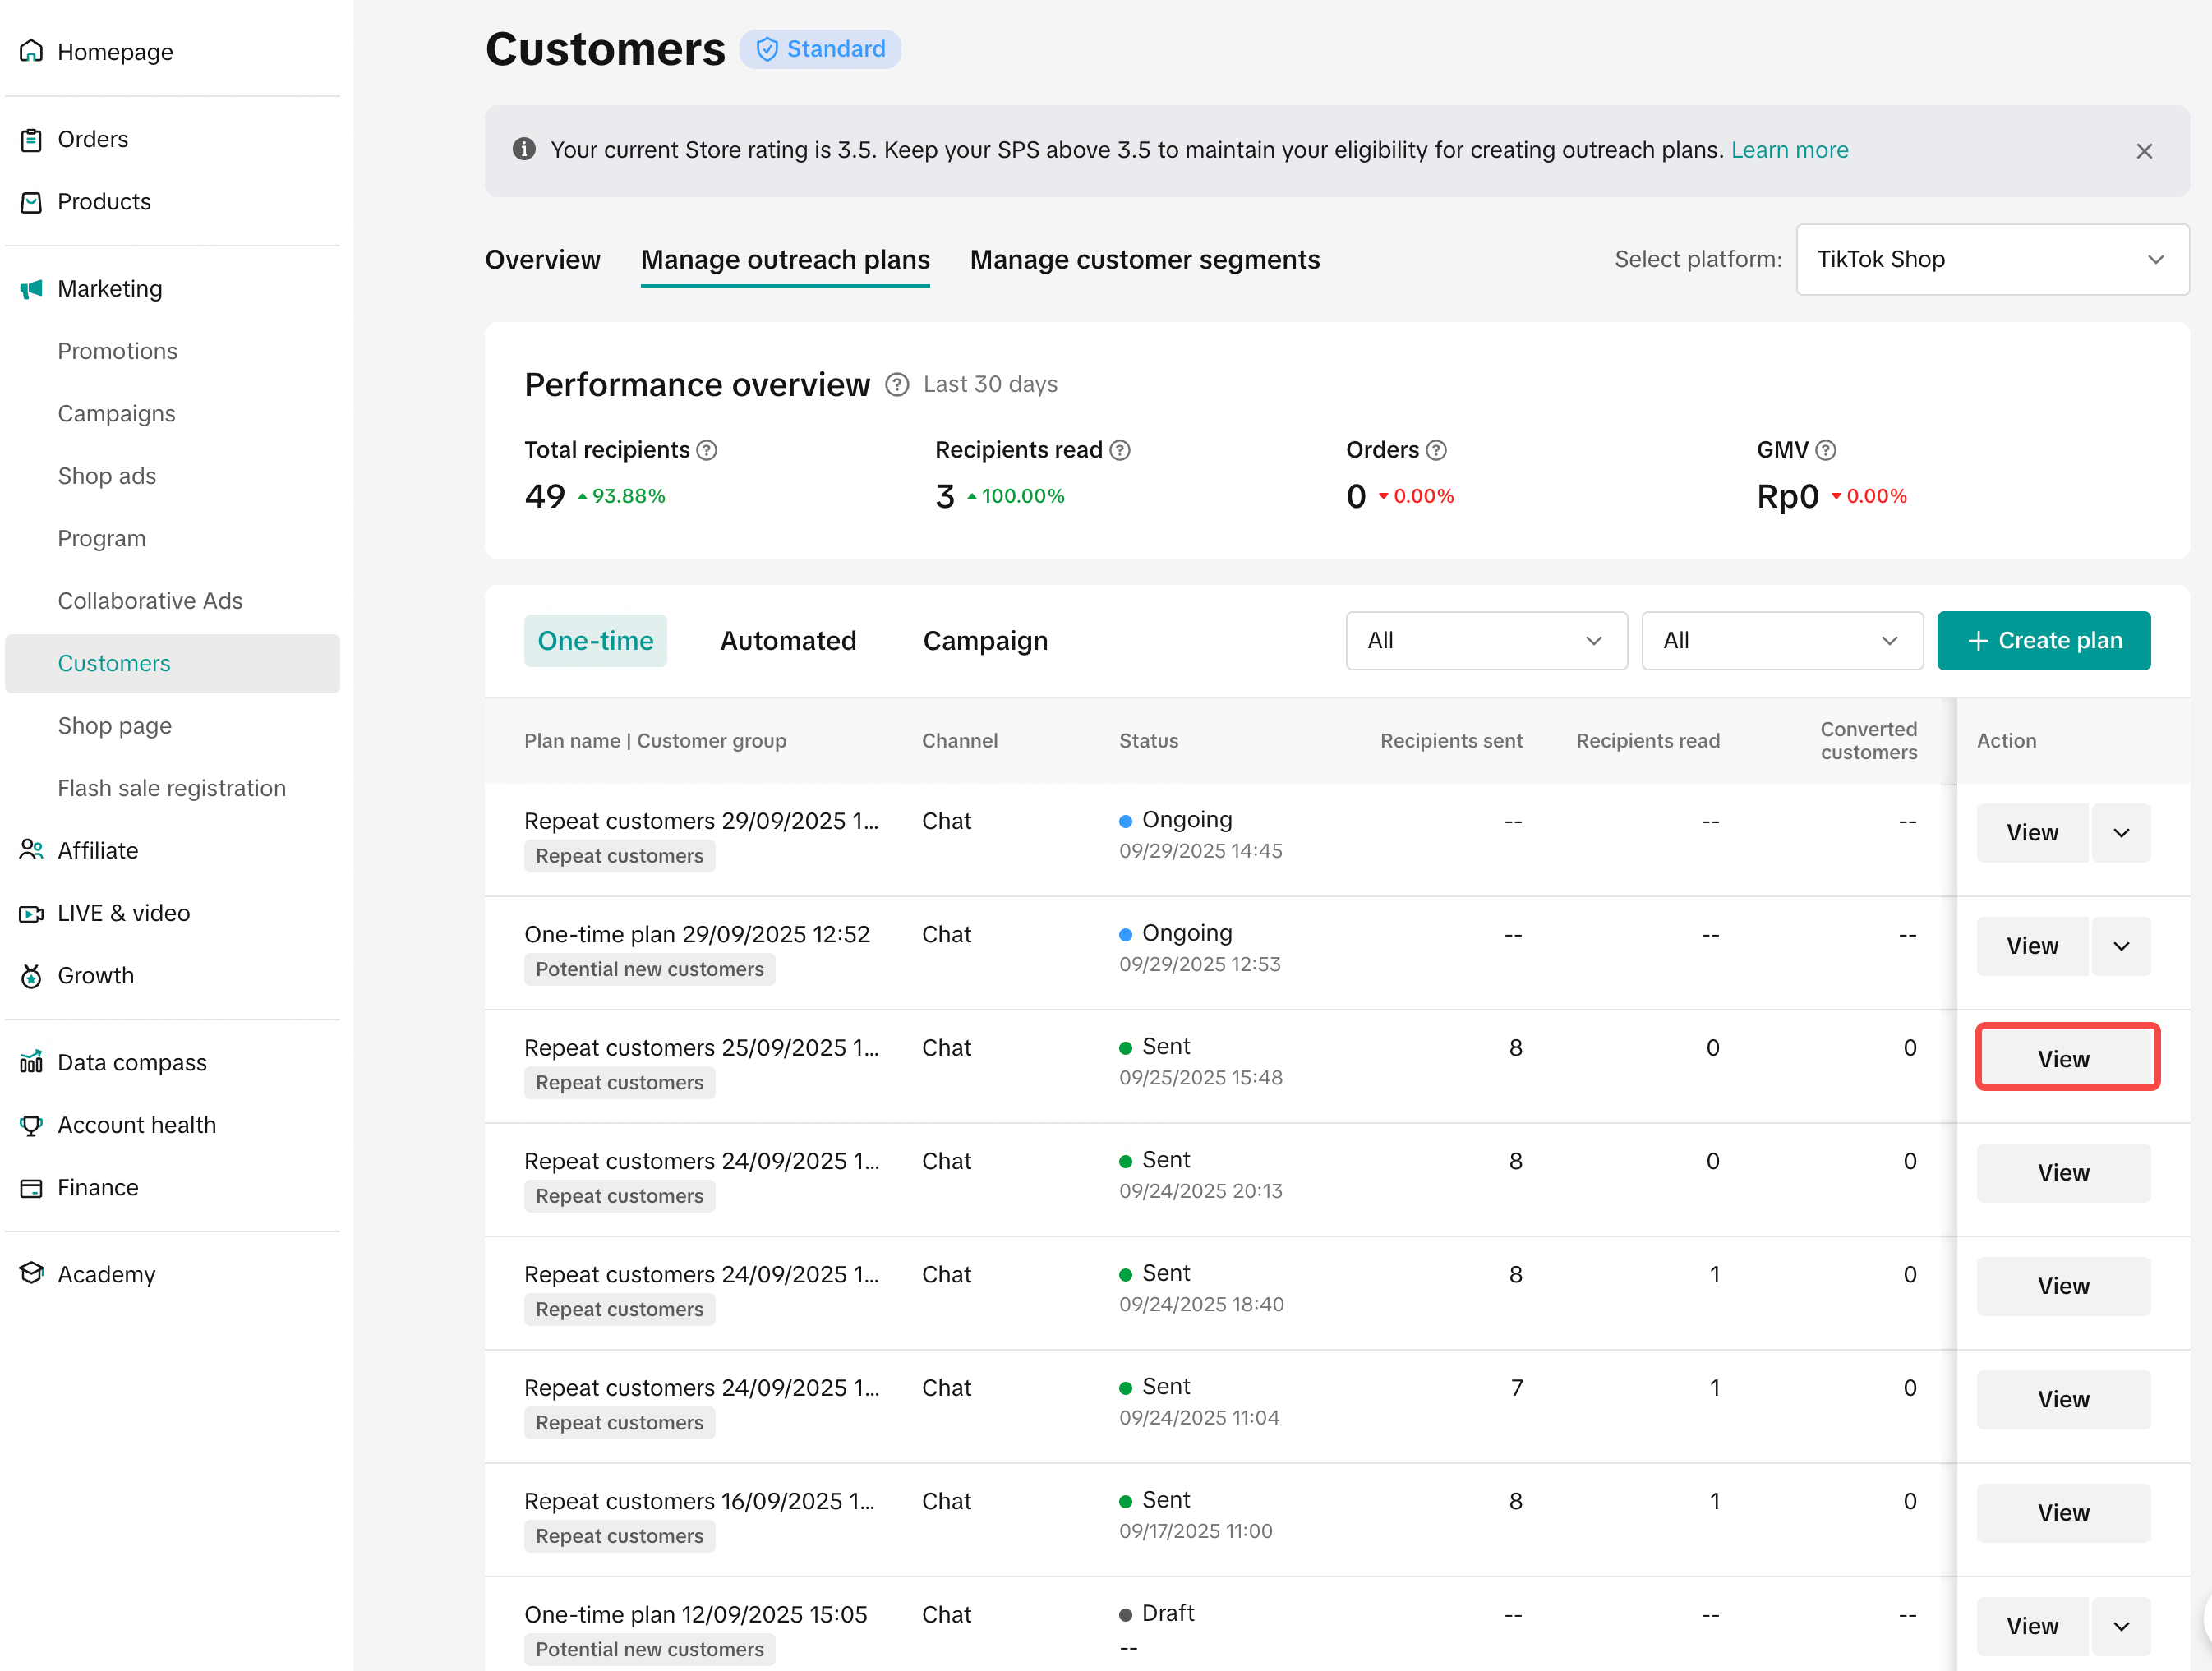The height and width of the screenshot is (1671, 2212).
Task: Open the TikTok Shop platform dropdown
Action: pos(1992,260)
